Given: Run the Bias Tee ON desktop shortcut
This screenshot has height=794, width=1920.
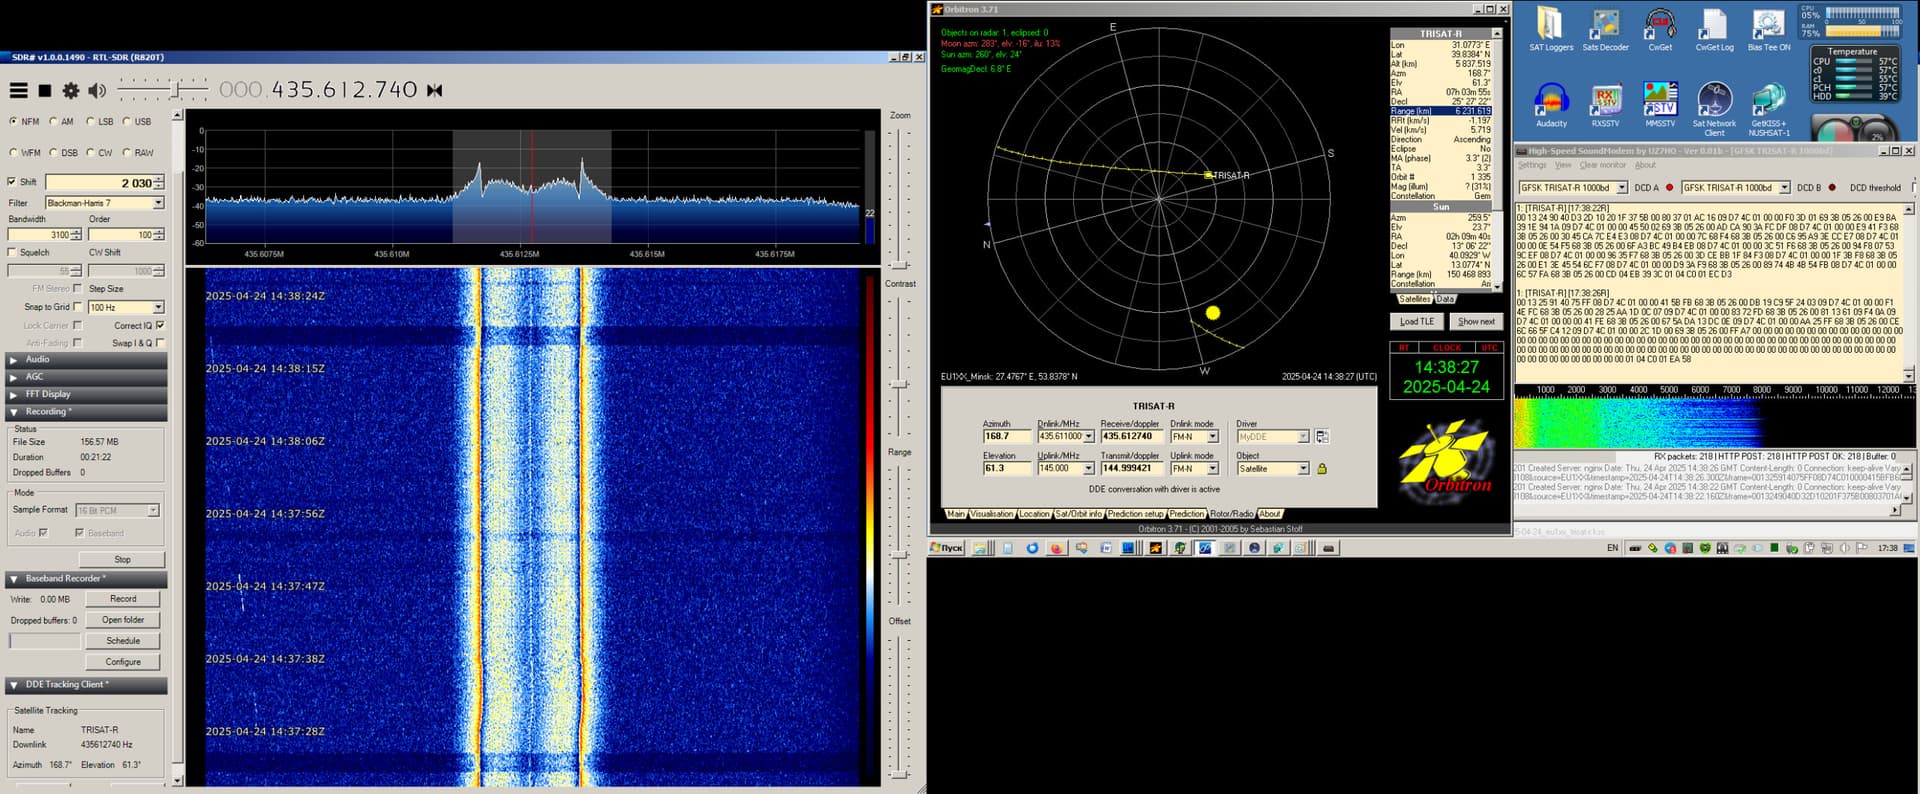Looking at the screenshot, I should [x=1768, y=29].
